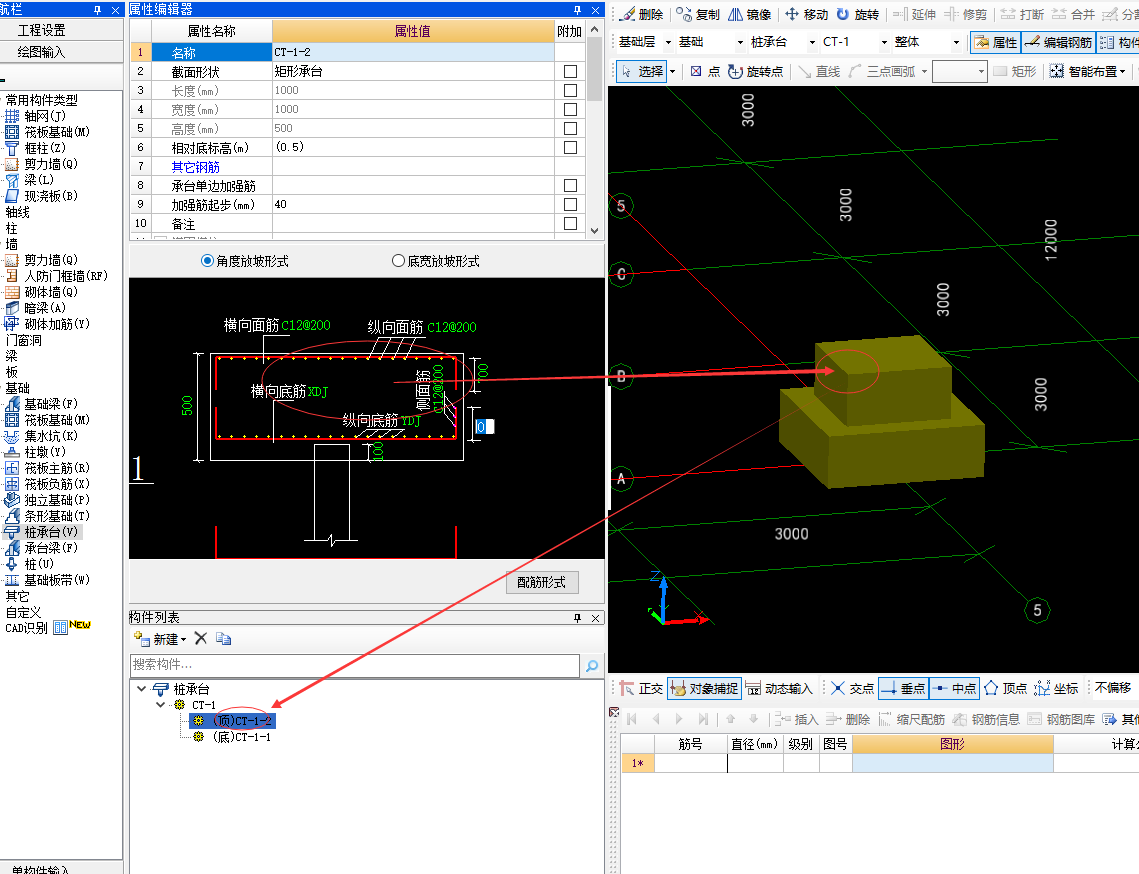Click 钢筋图库 in rebar toolbar
1139x874 pixels.
1062,719
